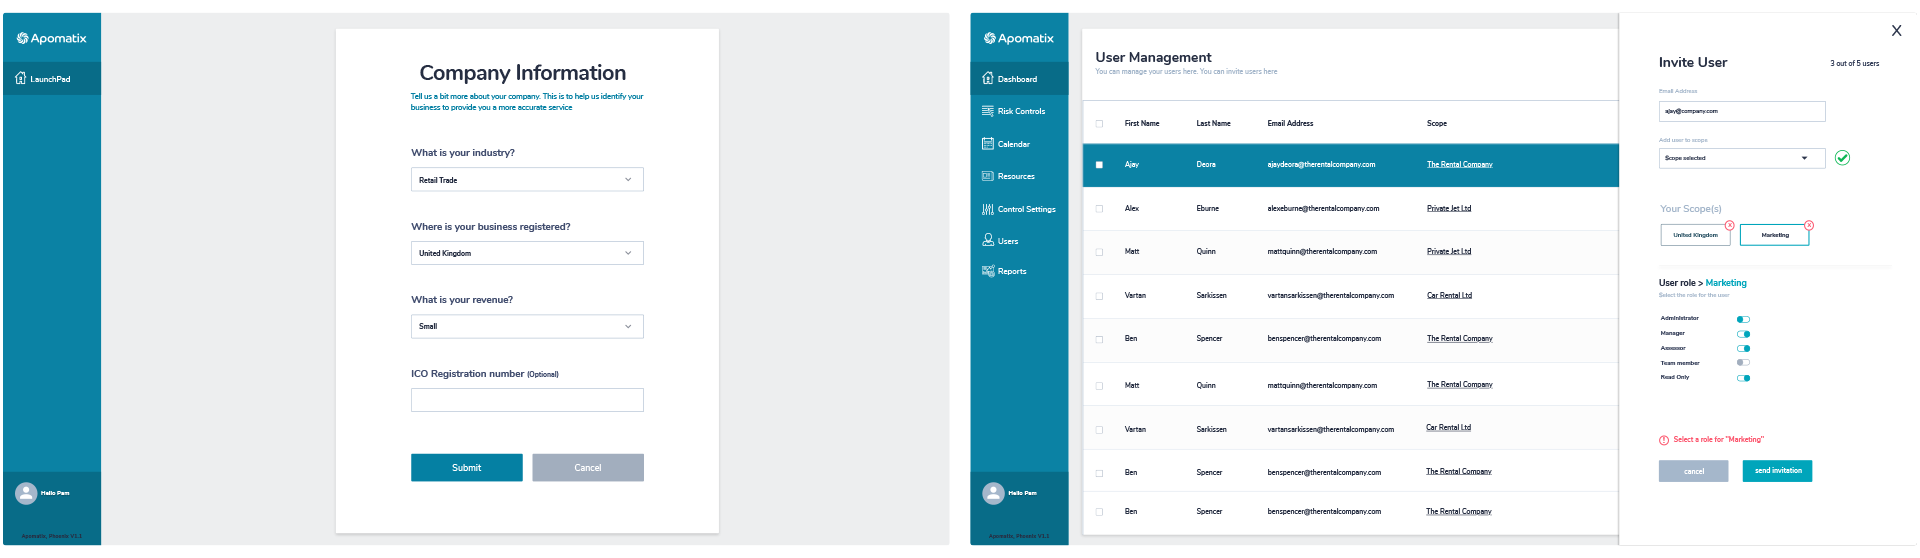Select the United Kingdom scope tab
Screen dimensions: 1920x558
[x=1695, y=235]
